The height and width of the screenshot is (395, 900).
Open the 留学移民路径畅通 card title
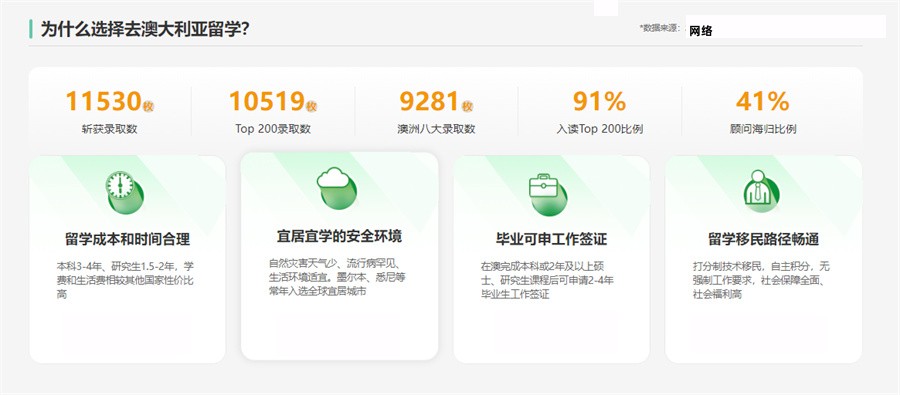(763, 239)
